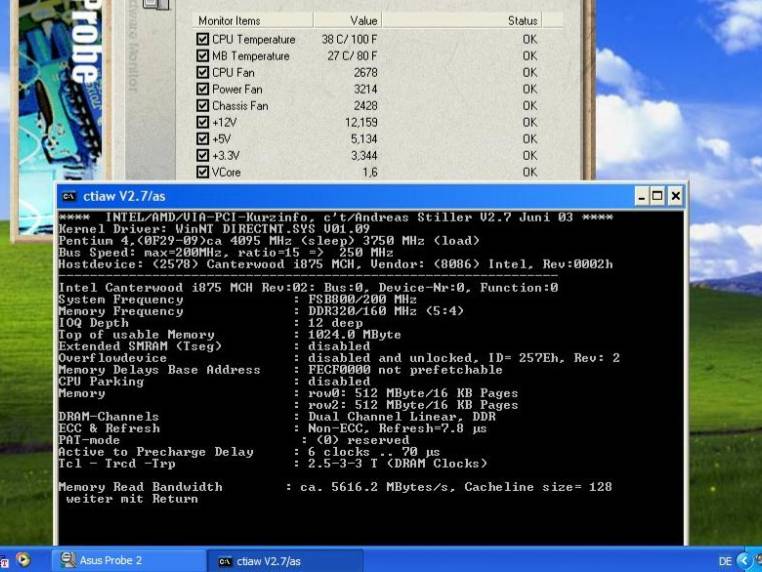Toggle the +3.3V monitor checkbox
Viewport: 762px width, 572px height.
pyautogui.click(x=203, y=155)
